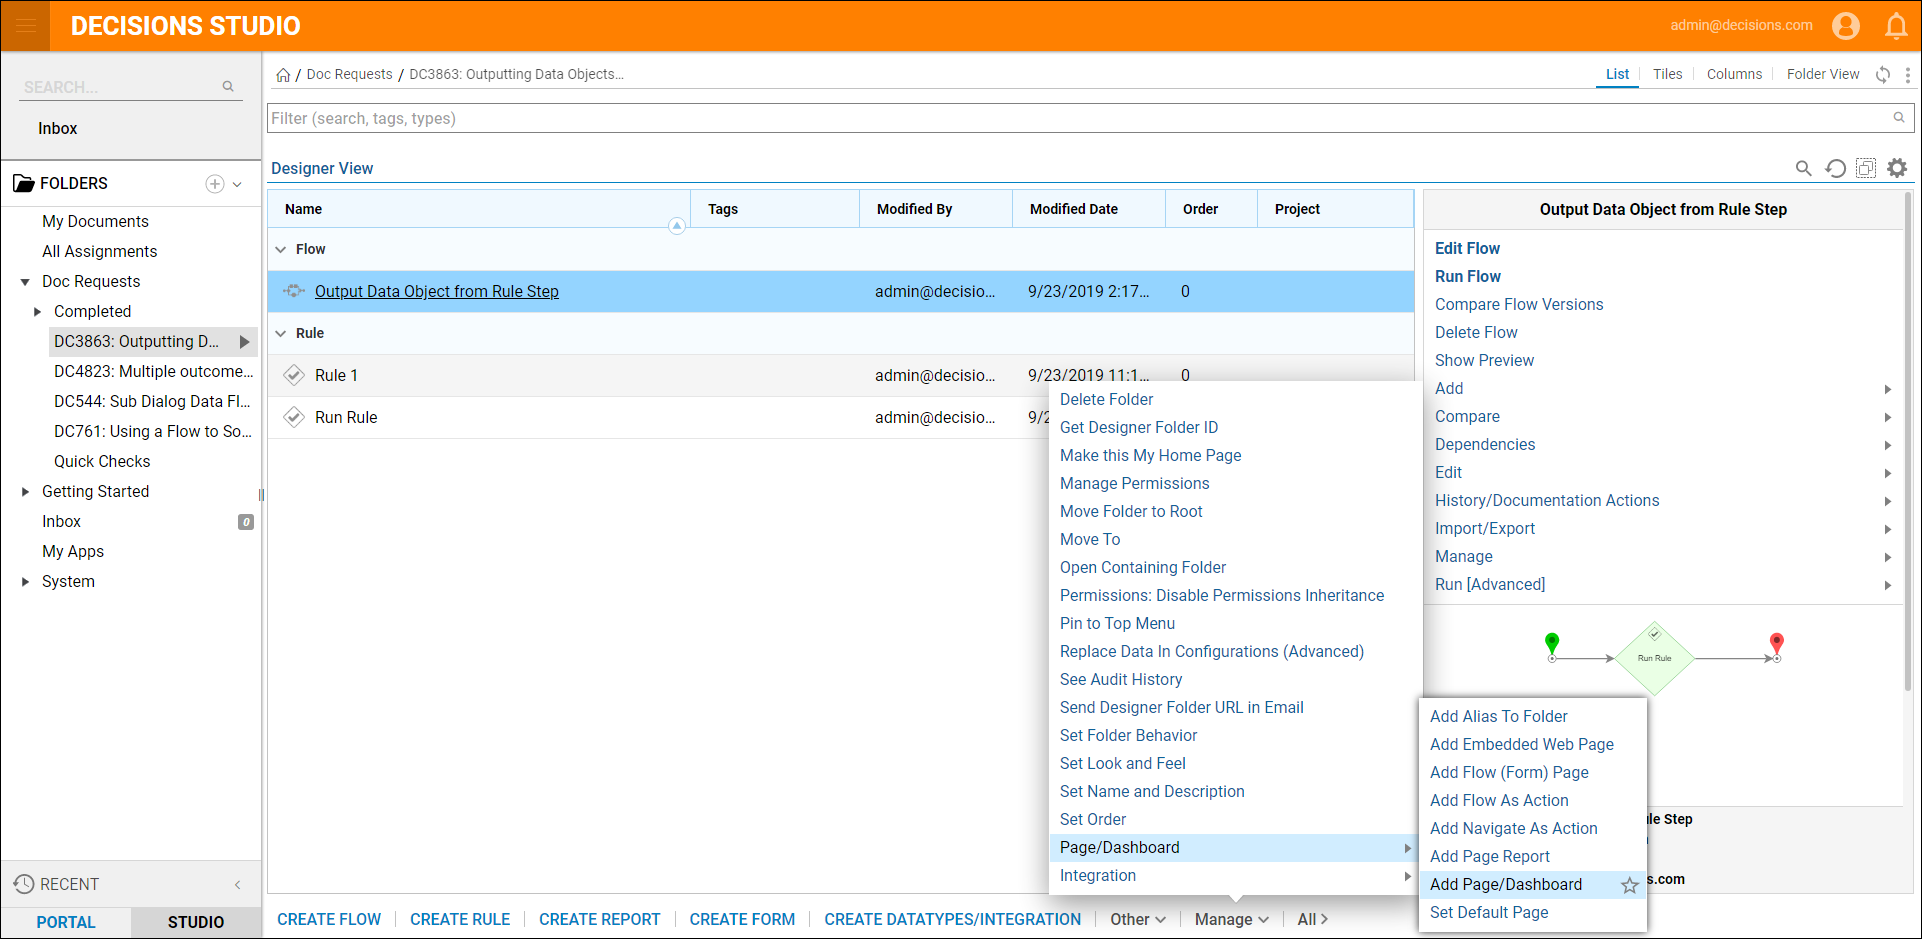The width and height of the screenshot is (1922, 939).
Task: Open the user account avatar icon
Action: point(1846,26)
